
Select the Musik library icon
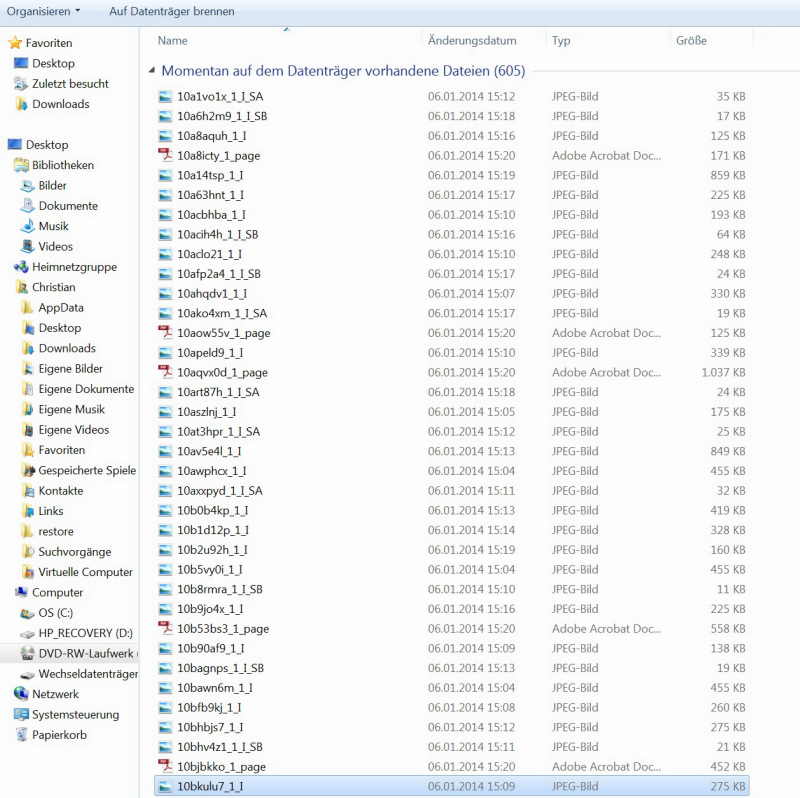pos(28,226)
